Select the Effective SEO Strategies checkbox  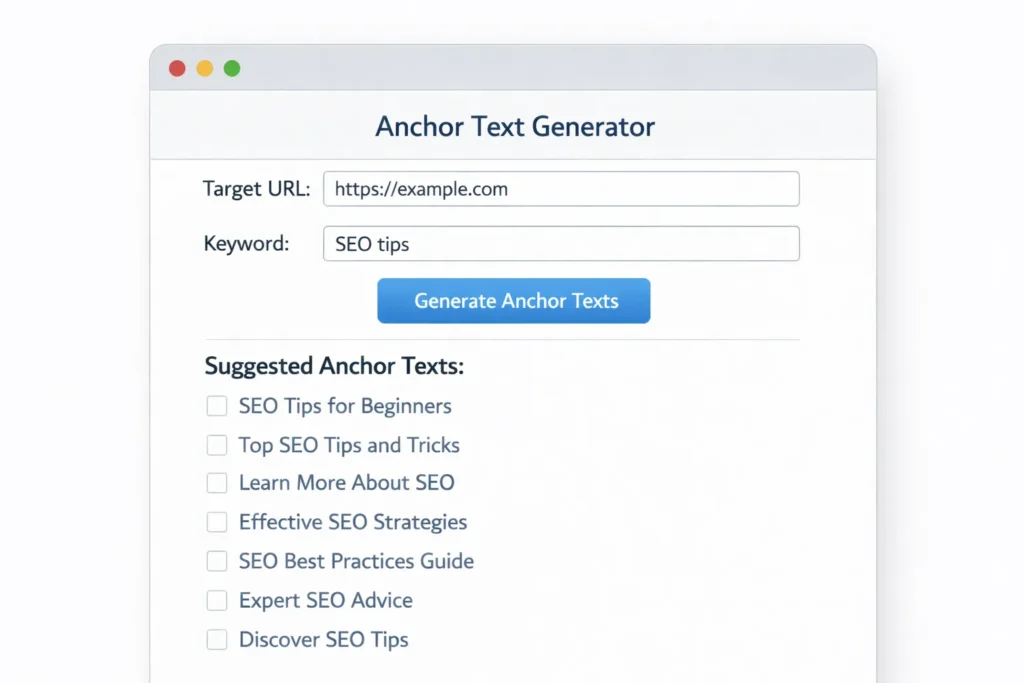tap(217, 522)
